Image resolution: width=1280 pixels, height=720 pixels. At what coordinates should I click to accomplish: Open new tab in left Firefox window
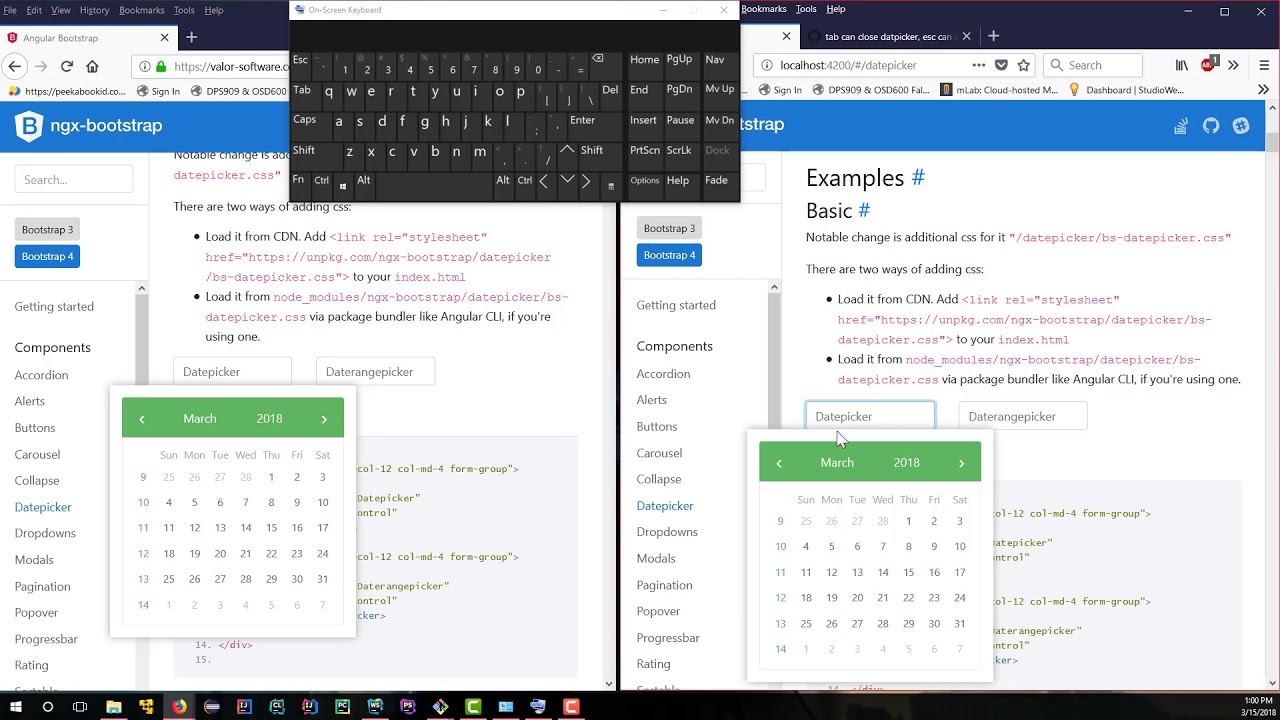tap(191, 37)
